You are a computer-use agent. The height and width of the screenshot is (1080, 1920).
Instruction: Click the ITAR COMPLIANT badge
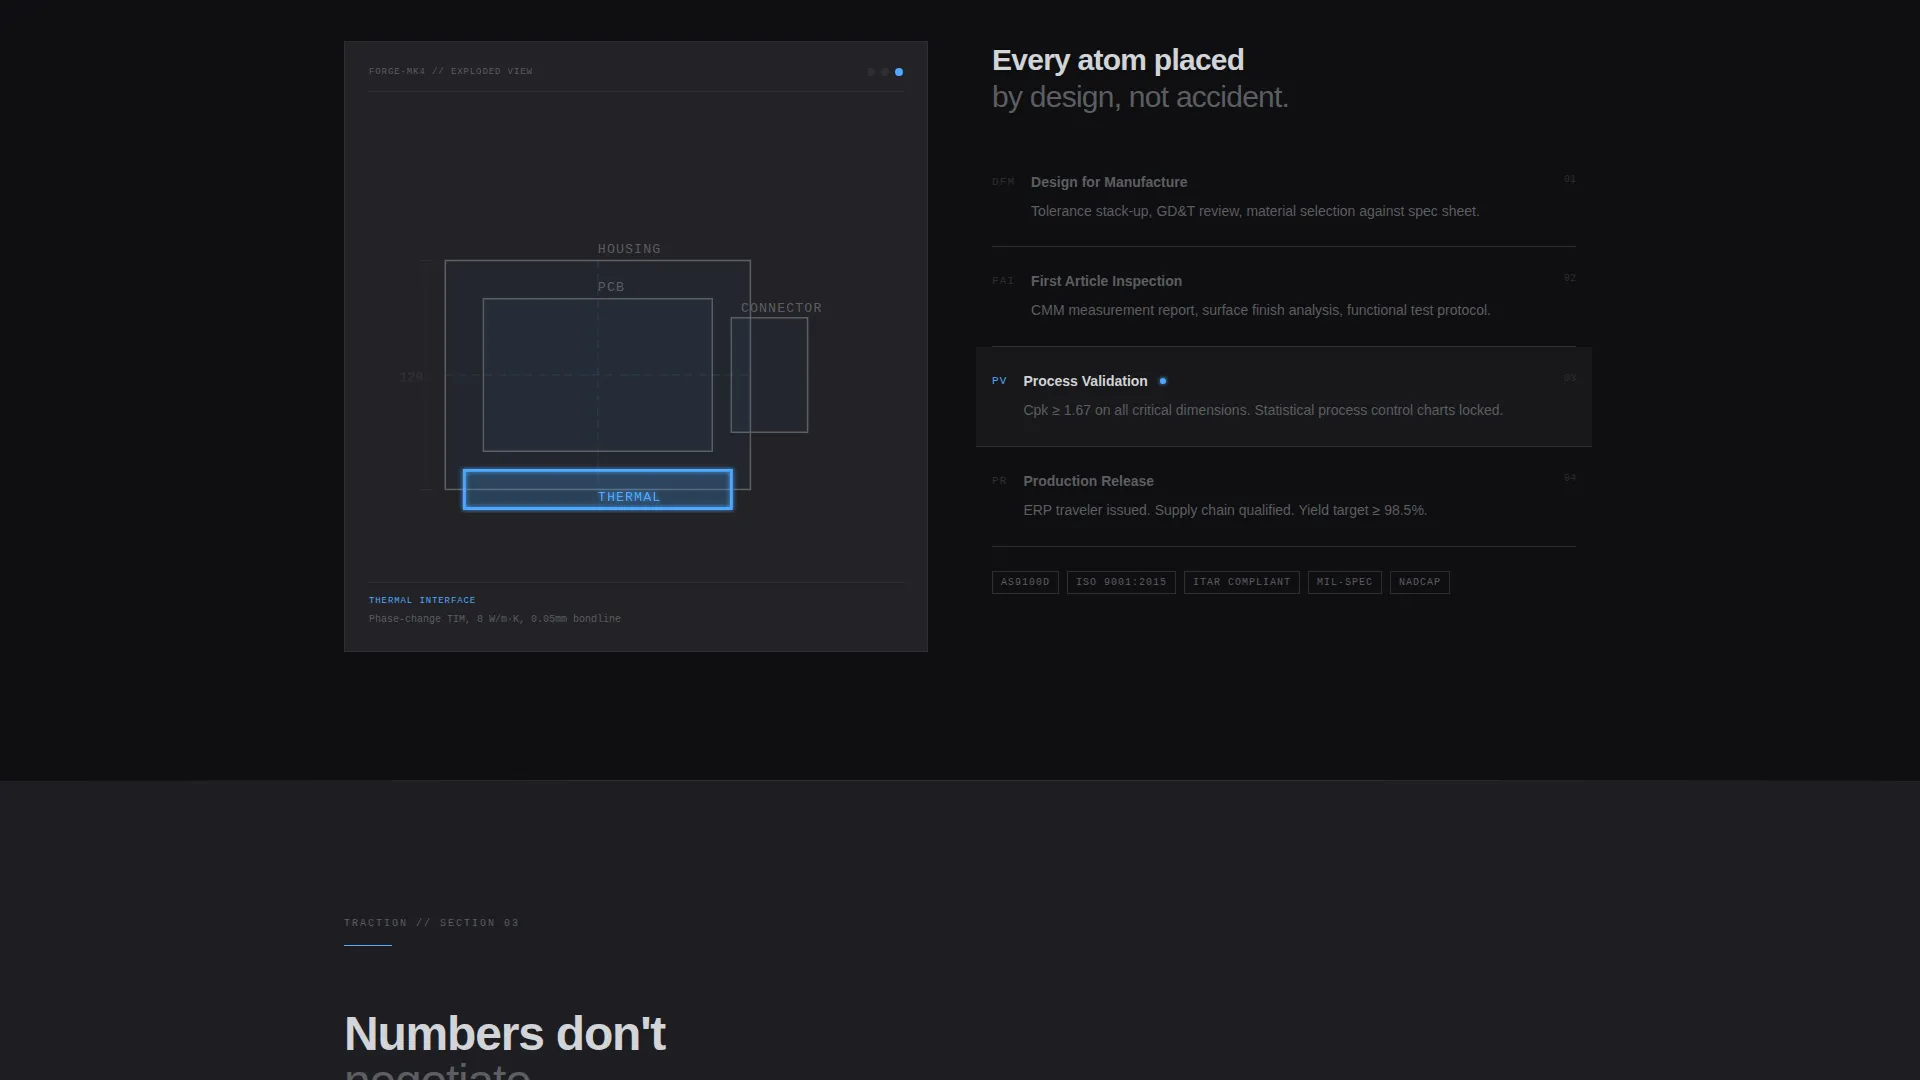(1241, 582)
